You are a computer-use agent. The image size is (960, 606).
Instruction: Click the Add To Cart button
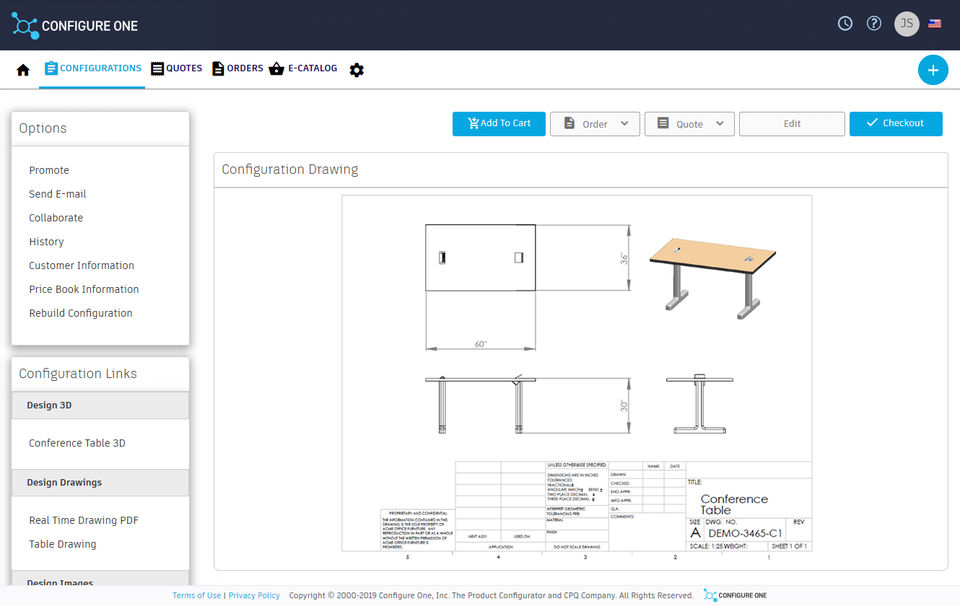(x=499, y=124)
